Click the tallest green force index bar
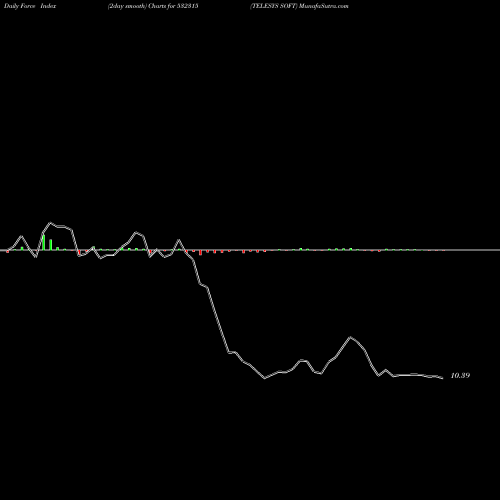 coord(43,242)
